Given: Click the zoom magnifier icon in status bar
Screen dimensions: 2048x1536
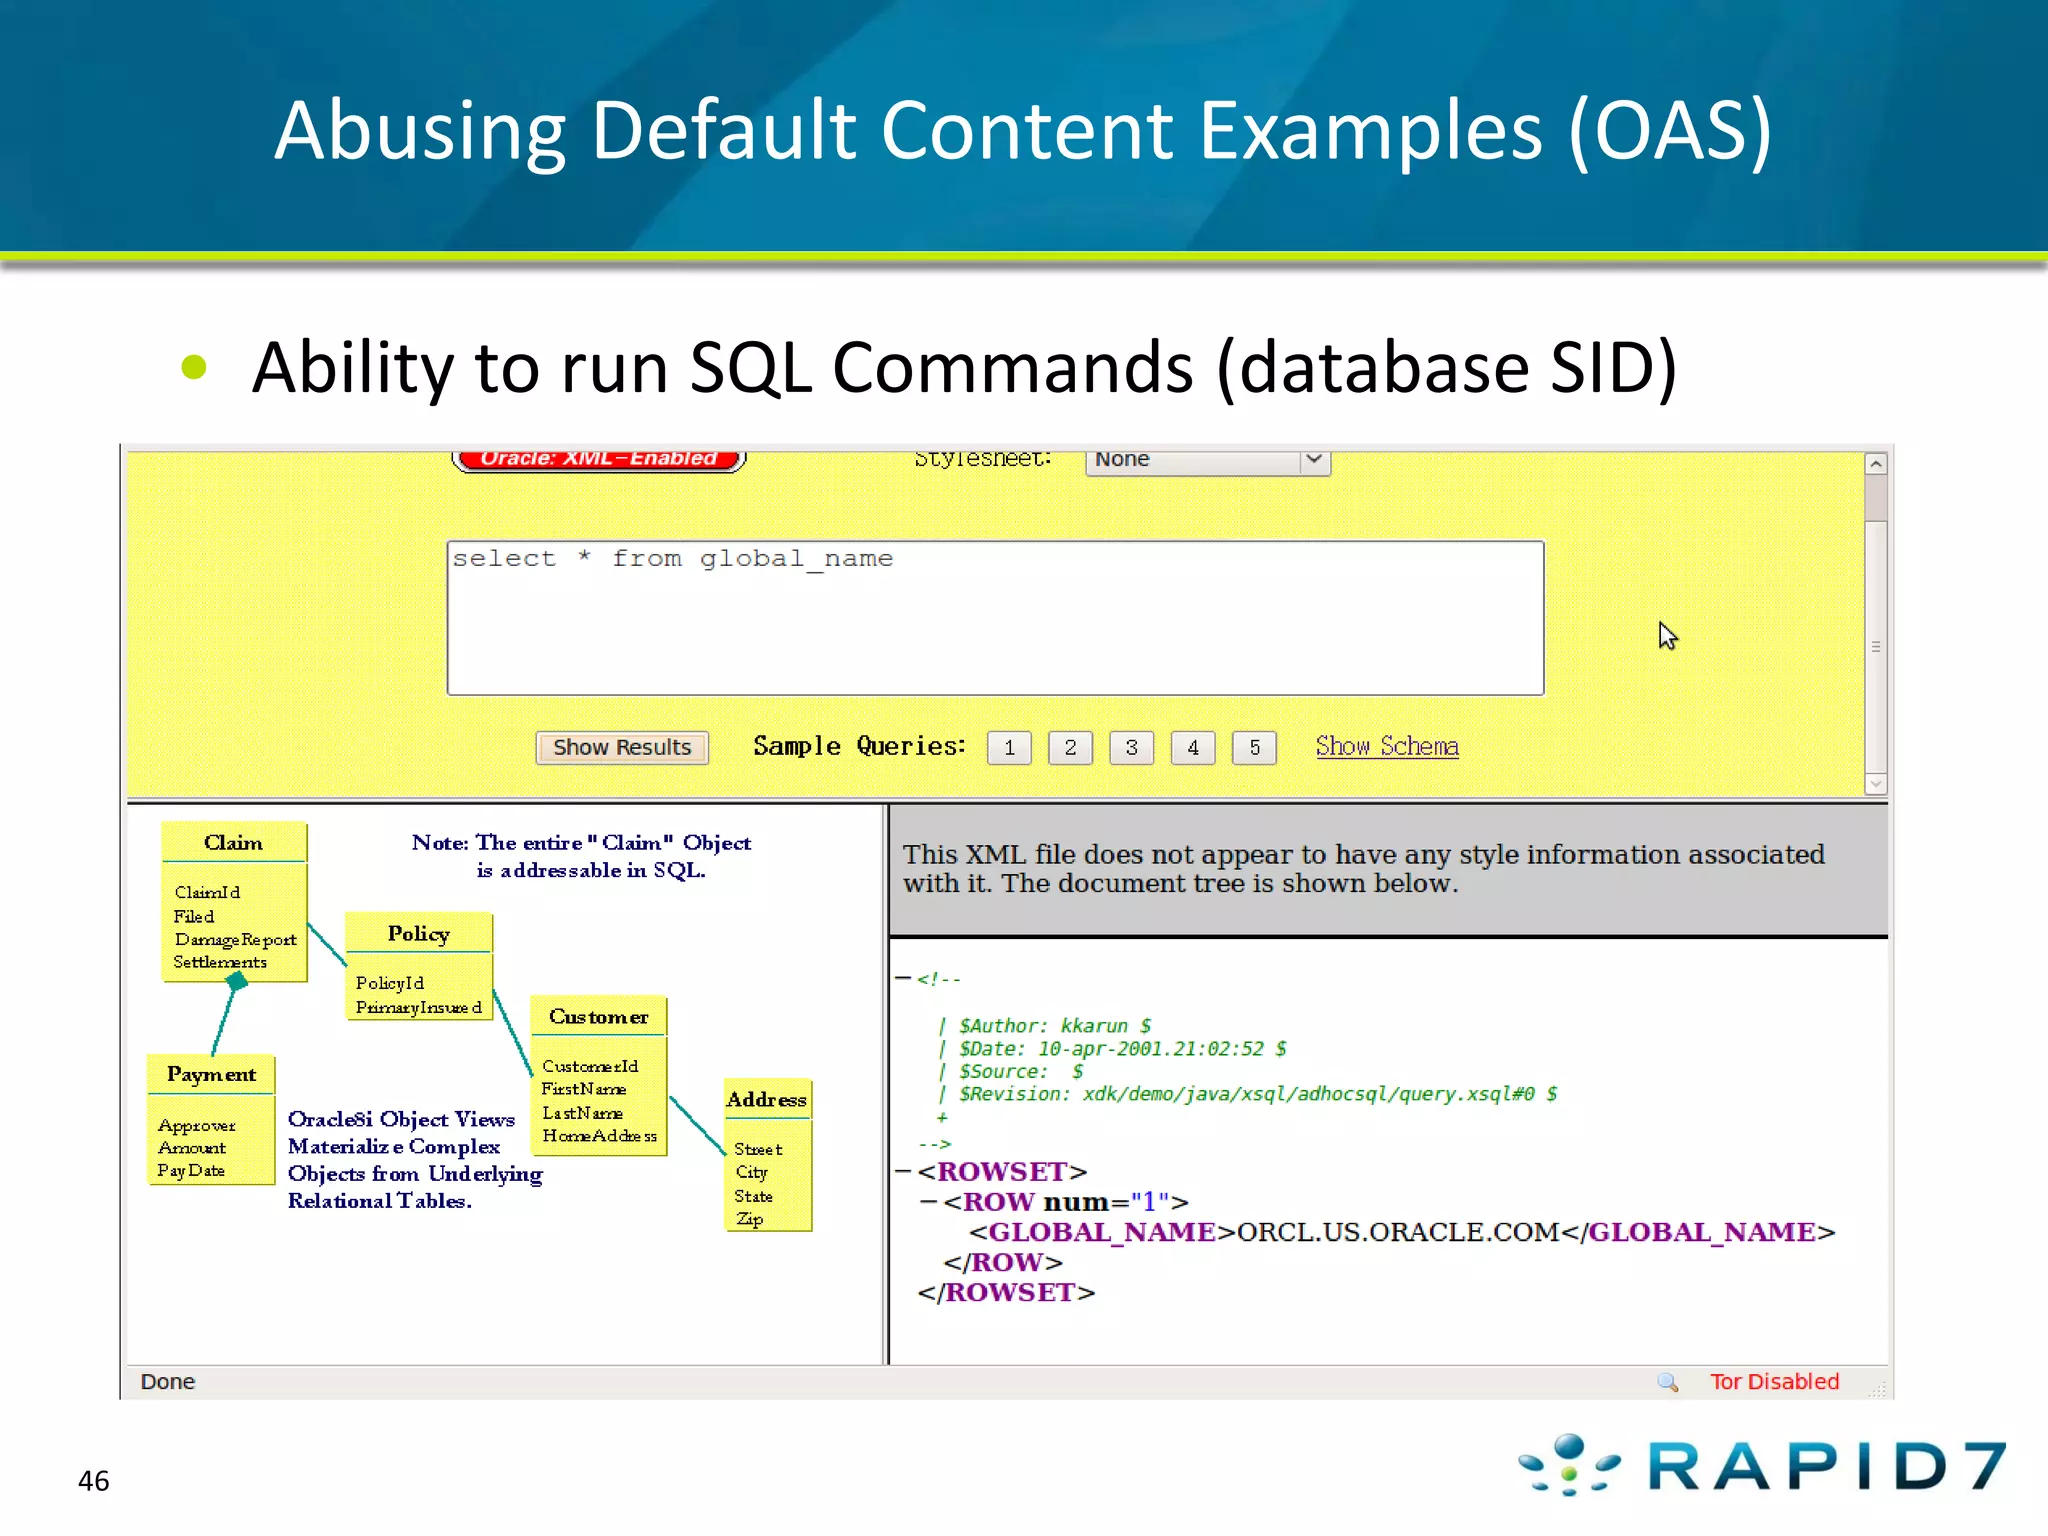Looking at the screenshot, I should pos(1667,1382).
